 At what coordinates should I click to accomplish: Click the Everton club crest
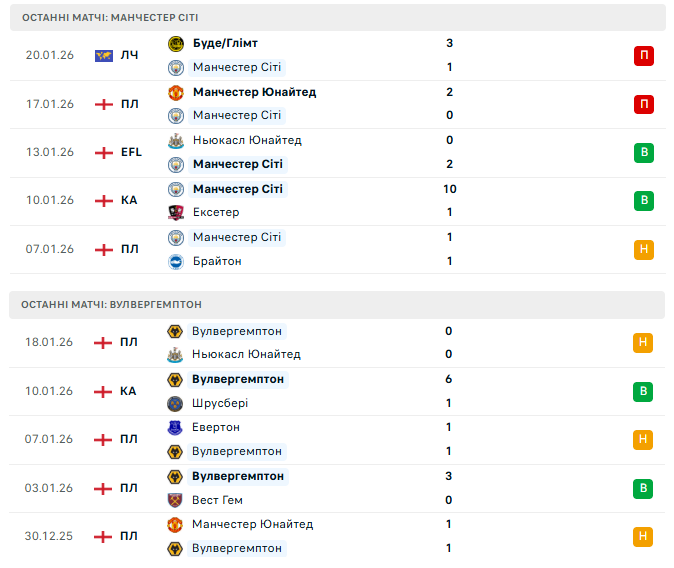(176, 427)
